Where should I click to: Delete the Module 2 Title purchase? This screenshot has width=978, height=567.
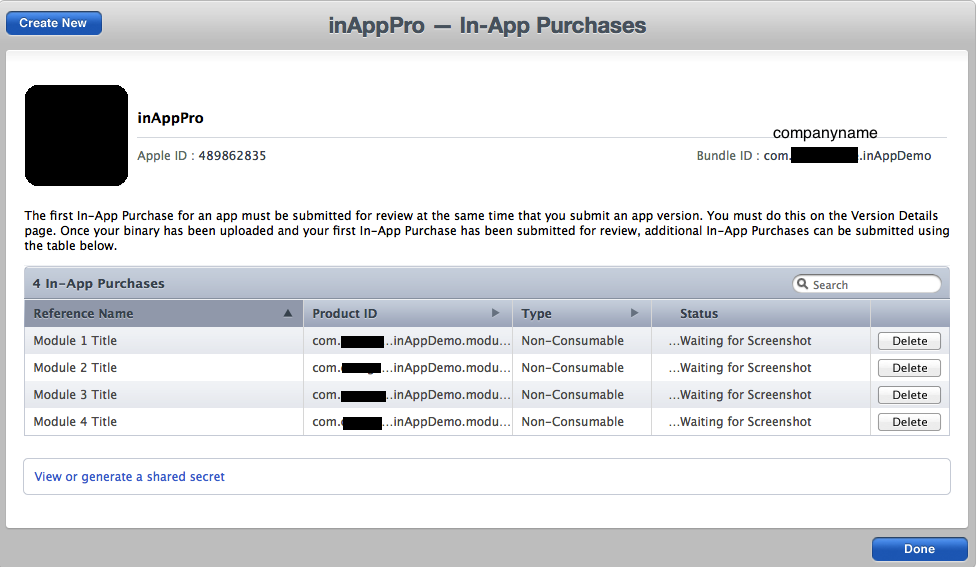coord(909,368)
